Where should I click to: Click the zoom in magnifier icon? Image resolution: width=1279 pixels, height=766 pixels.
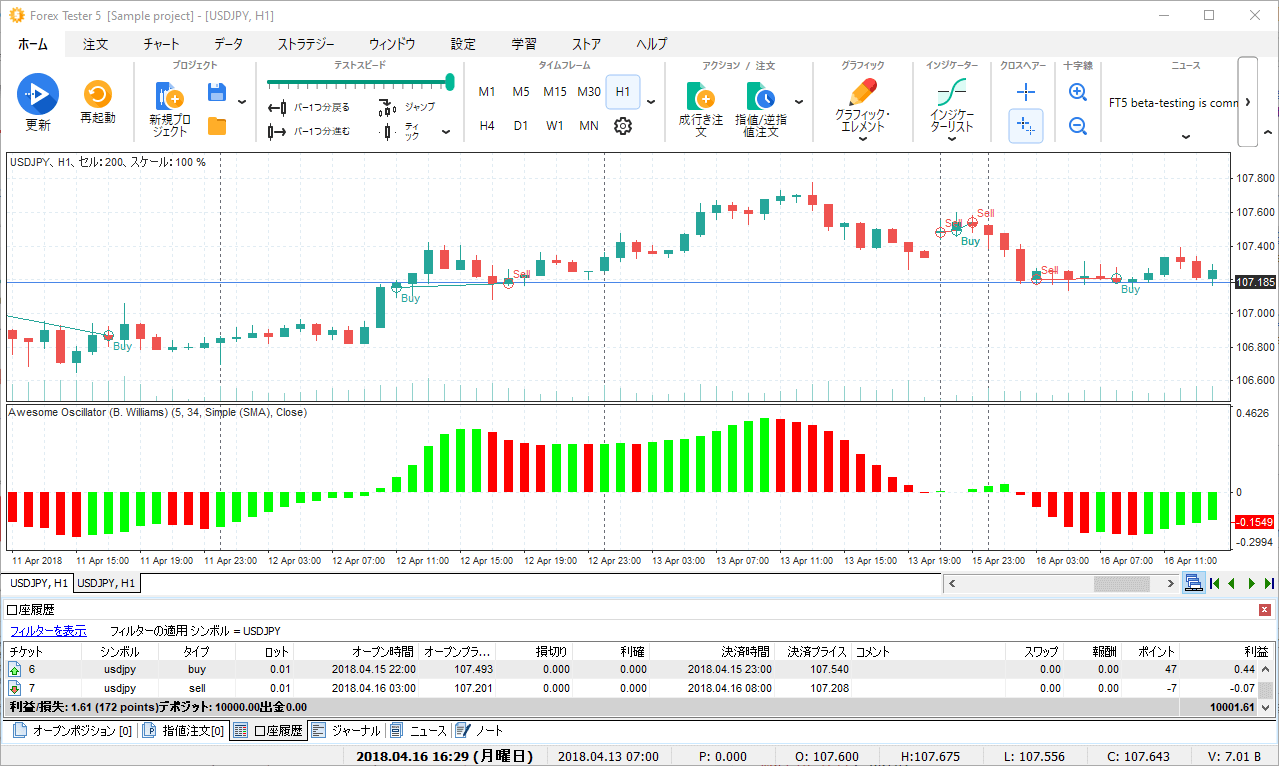1078,92
